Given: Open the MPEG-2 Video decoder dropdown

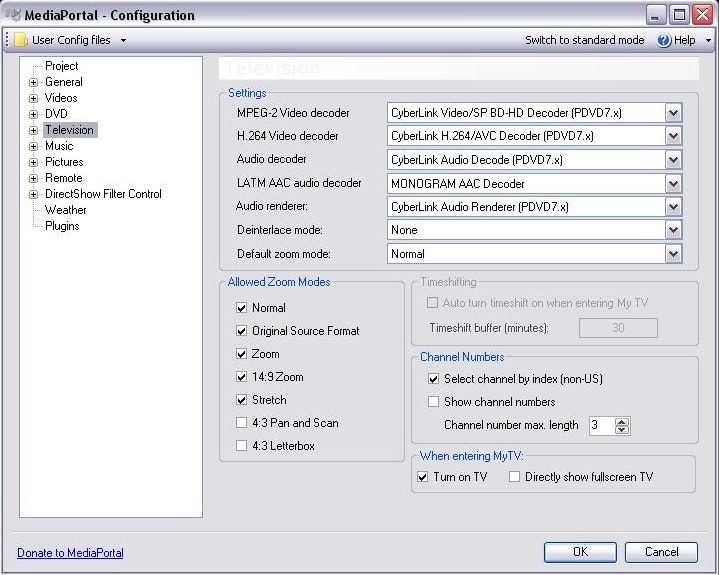Looking at the screenshot, I should tap(673, 113).
